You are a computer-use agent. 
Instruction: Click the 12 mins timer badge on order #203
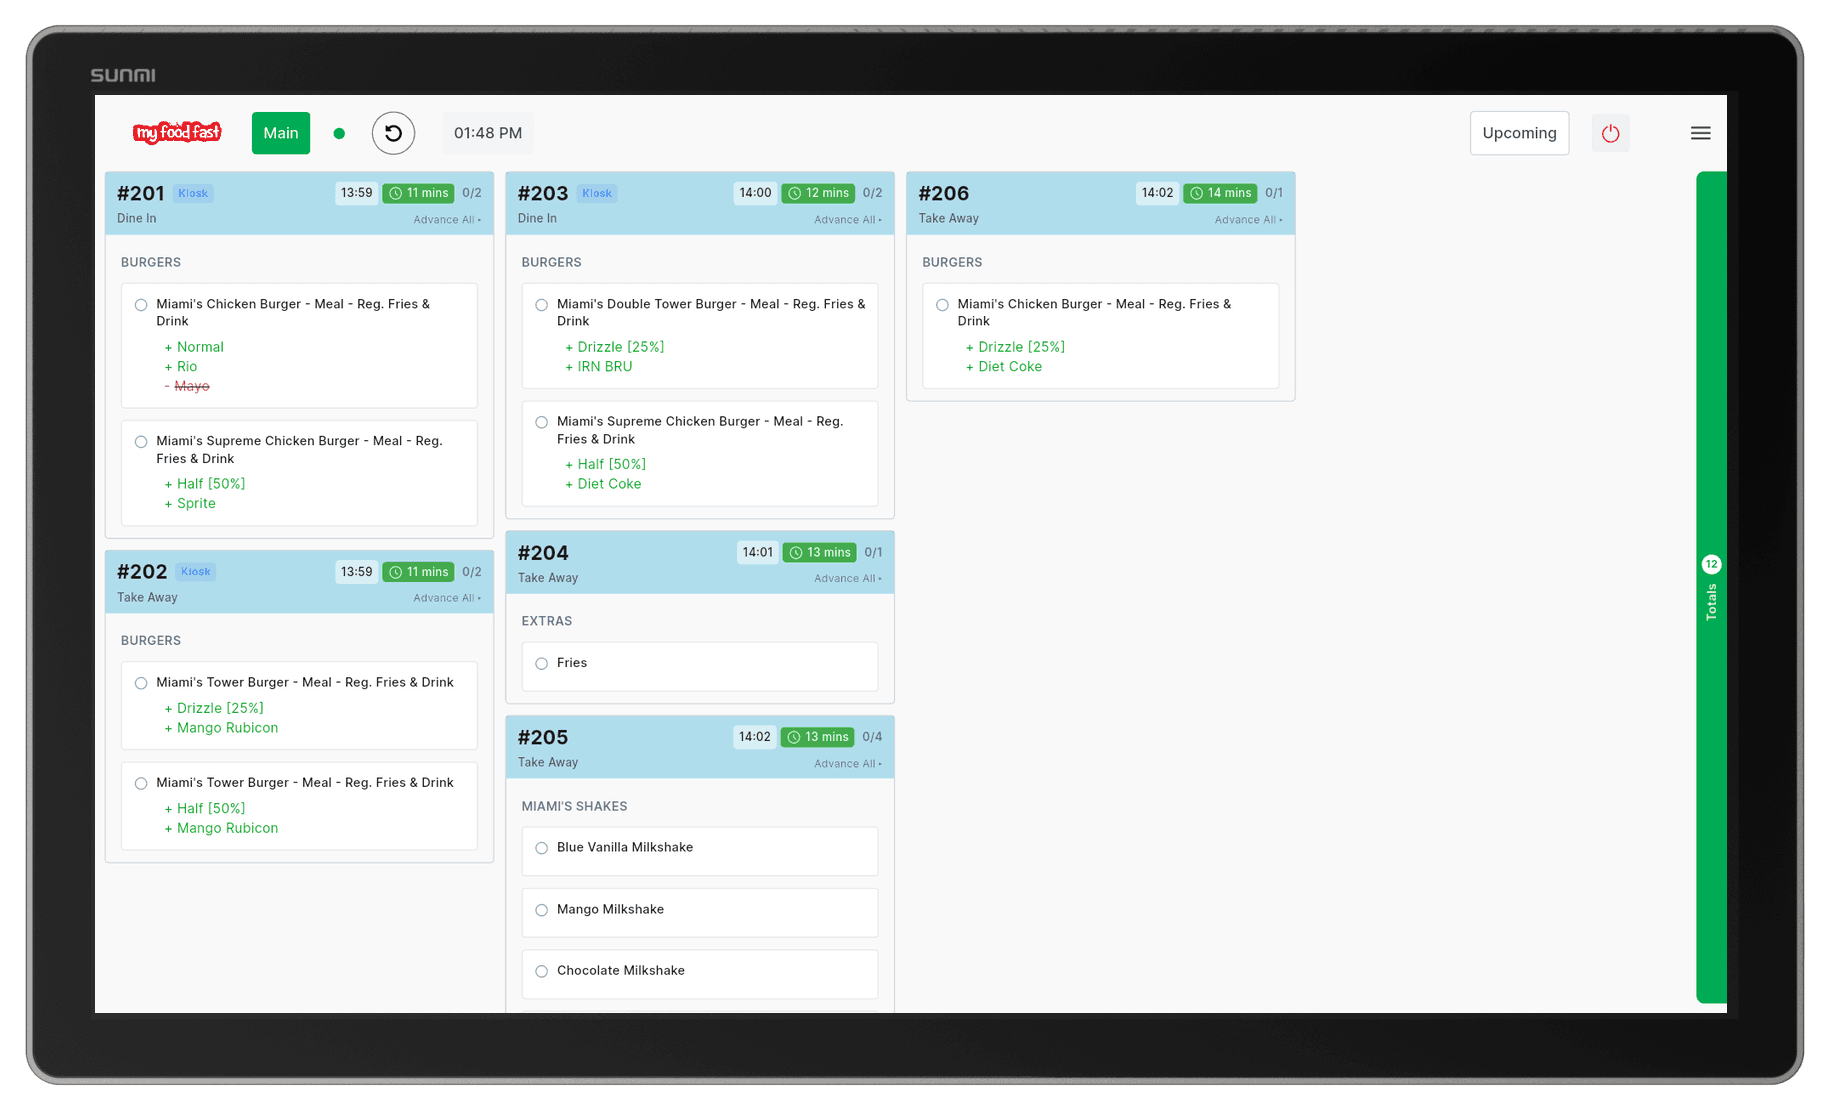[818, 193]
